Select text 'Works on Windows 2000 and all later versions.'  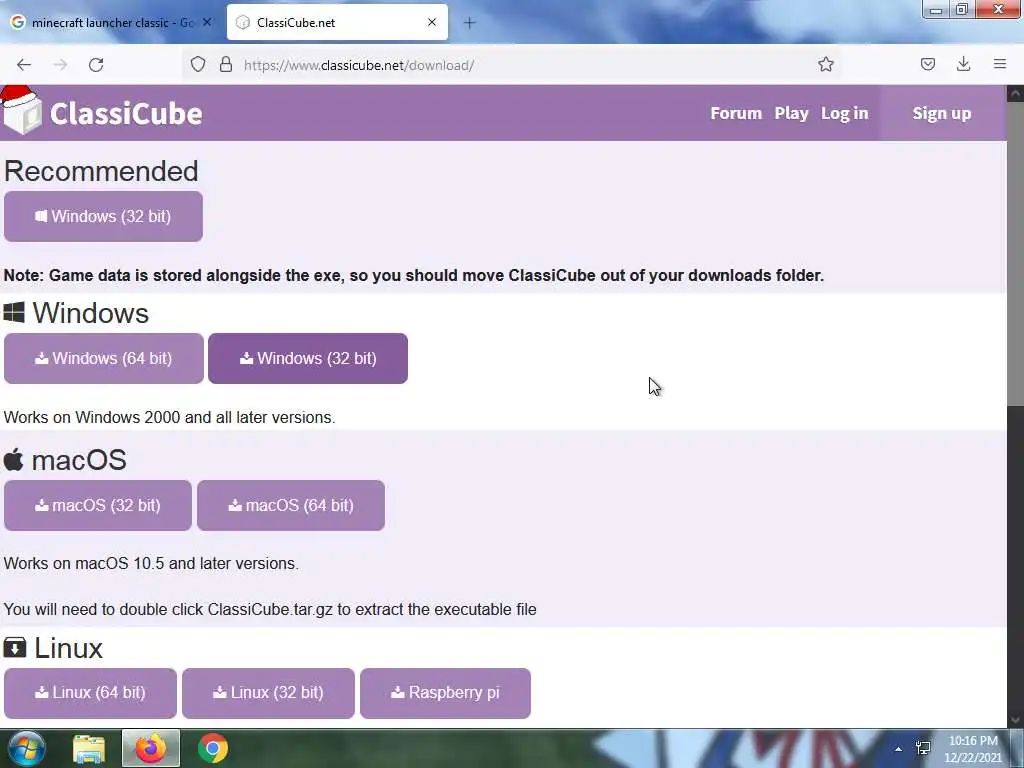169,417
